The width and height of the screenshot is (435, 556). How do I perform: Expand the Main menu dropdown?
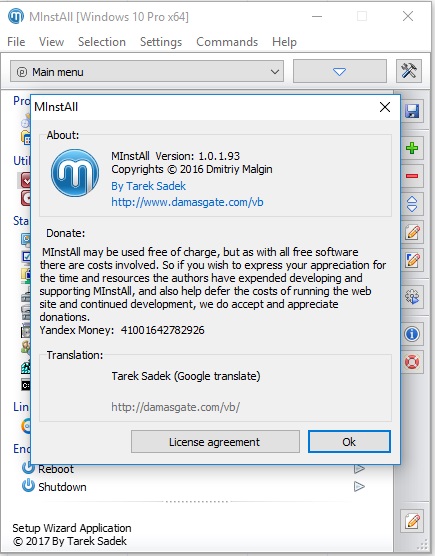[147, 71]
